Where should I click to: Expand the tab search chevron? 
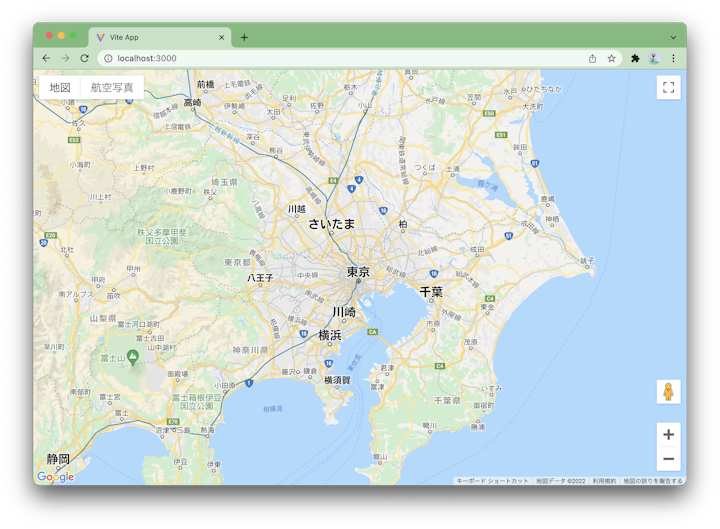[673, 37]
